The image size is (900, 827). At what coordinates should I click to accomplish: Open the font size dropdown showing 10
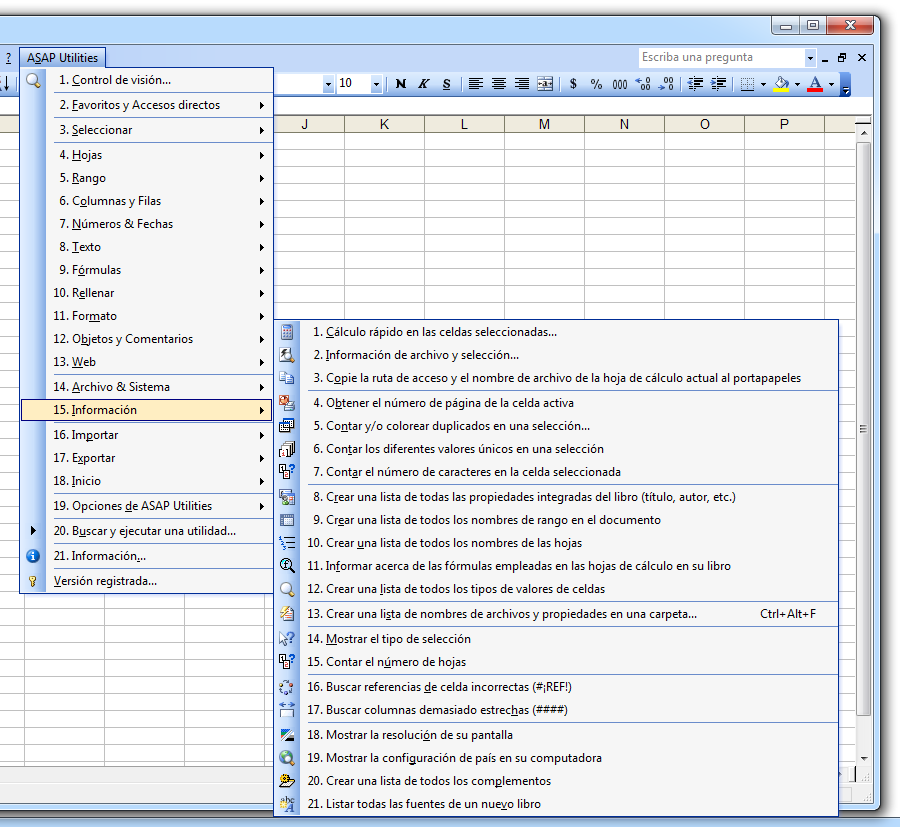[x=375, y=84]
